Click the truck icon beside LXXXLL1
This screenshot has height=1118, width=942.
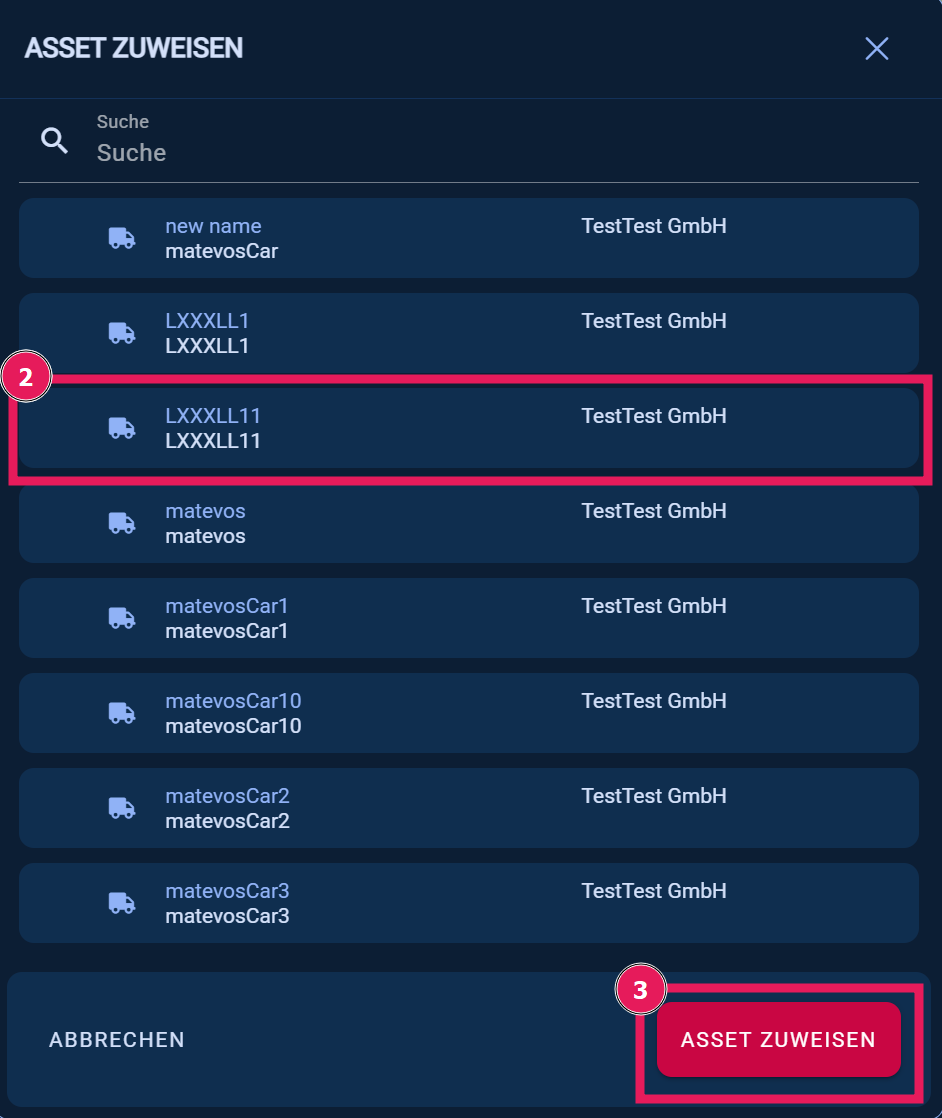(122, 333)
